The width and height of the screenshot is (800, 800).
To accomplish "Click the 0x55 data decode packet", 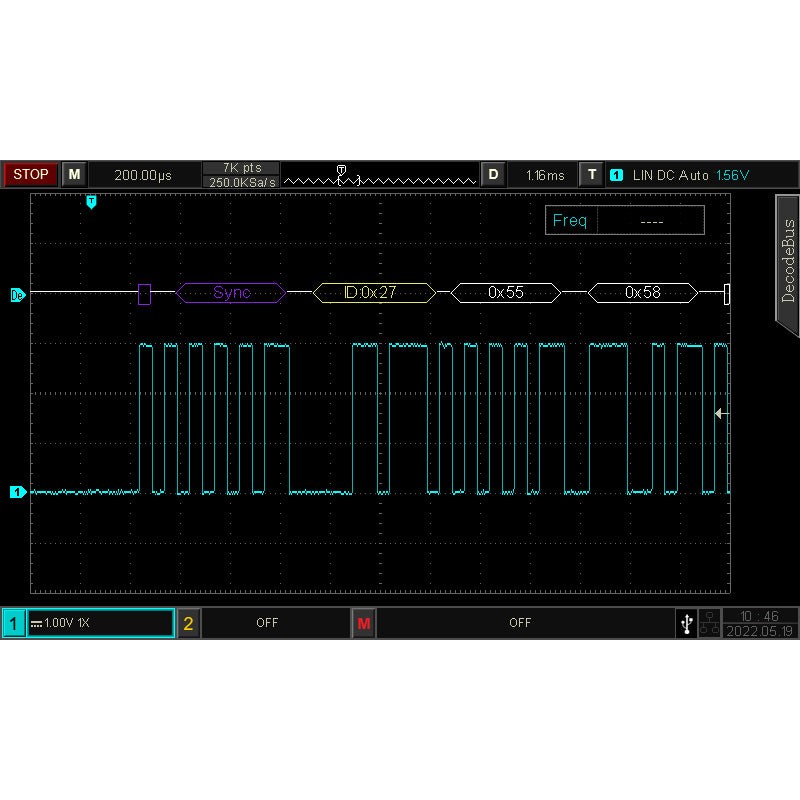I will click(x=506, y=293).
